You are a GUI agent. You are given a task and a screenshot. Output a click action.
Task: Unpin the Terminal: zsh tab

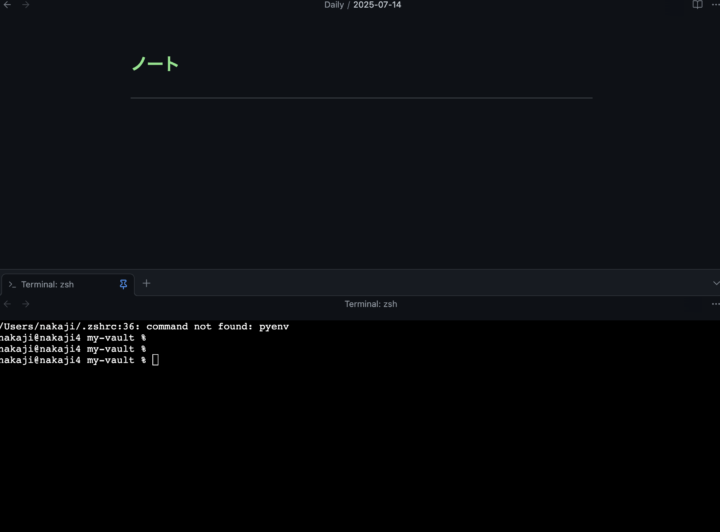click(123, 284)
